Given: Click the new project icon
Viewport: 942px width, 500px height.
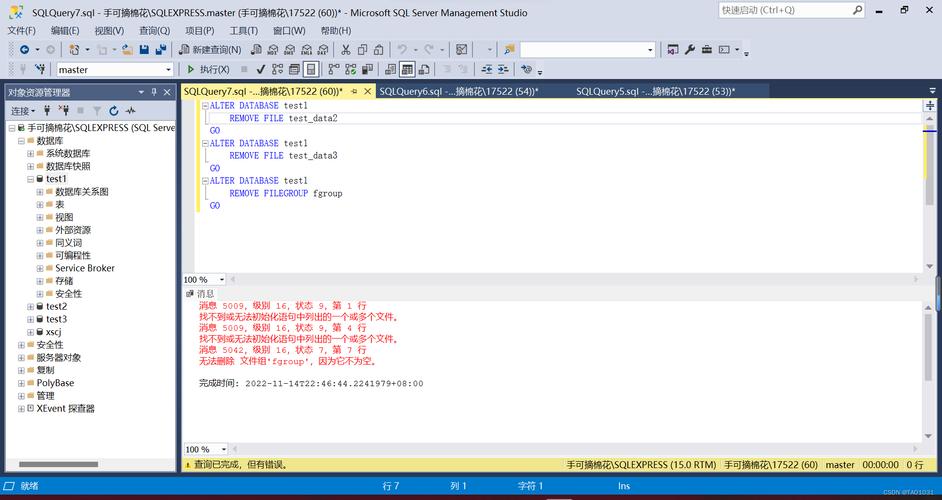Looking at the screenshot, I should pyautogui.click(x=74, y=50).
